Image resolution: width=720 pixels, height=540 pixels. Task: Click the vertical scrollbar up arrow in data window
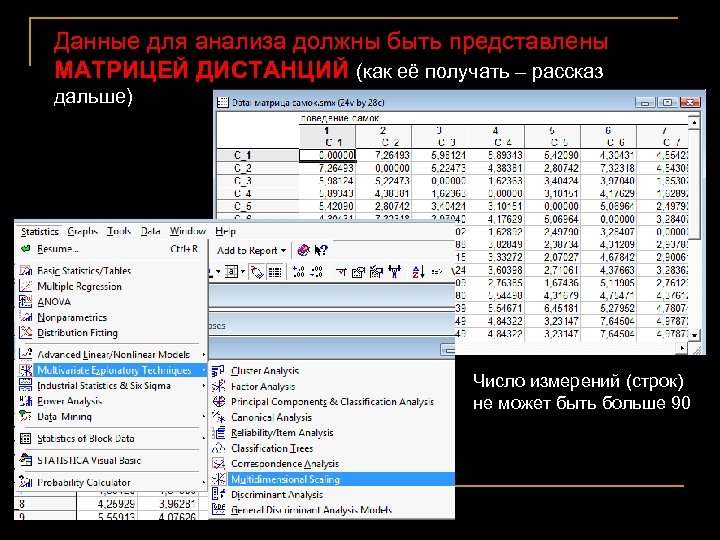tap(694, 123)
